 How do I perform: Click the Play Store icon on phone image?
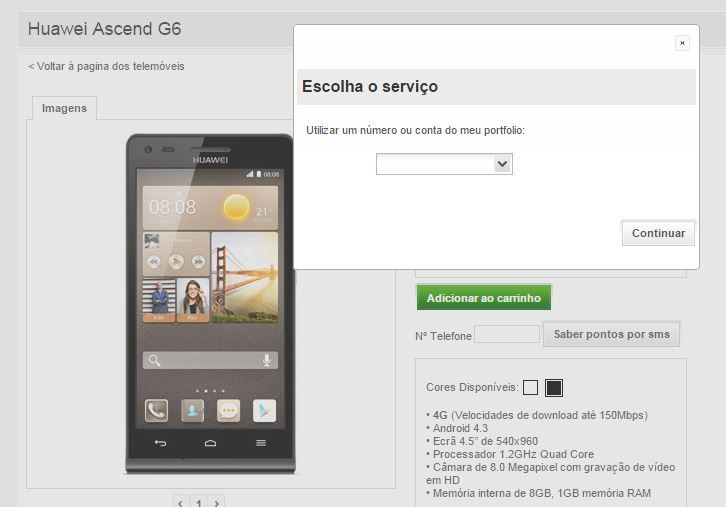[264, 411]
